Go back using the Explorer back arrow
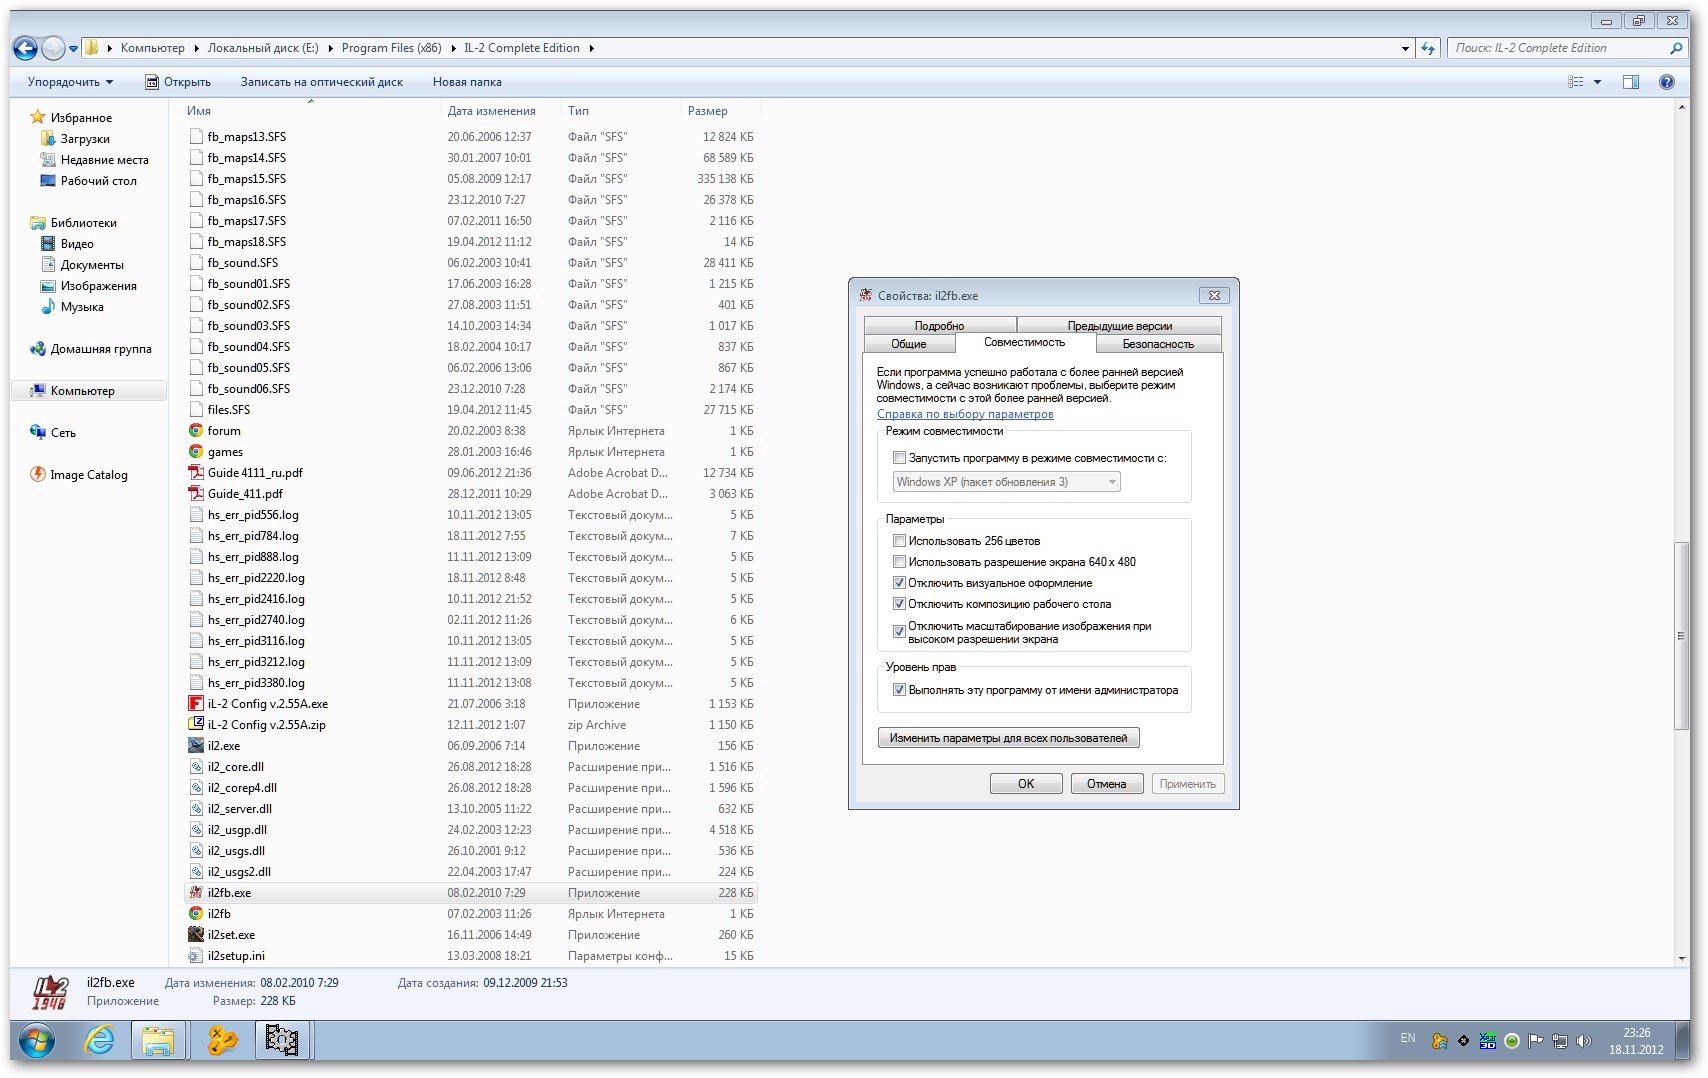 (x=25, y=48)
